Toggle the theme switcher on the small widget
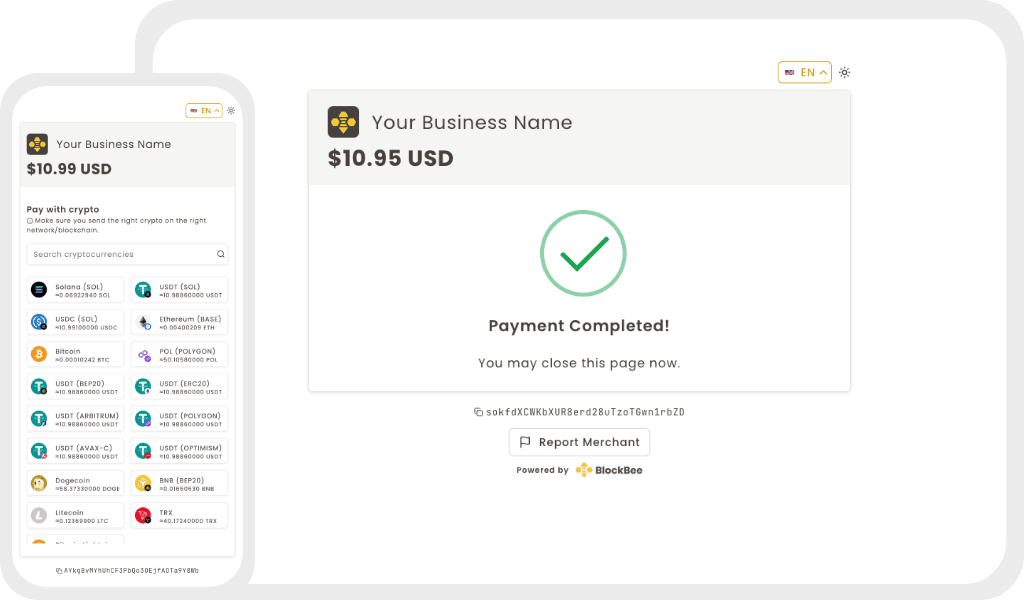1024x600 pixels. point(230,110)
